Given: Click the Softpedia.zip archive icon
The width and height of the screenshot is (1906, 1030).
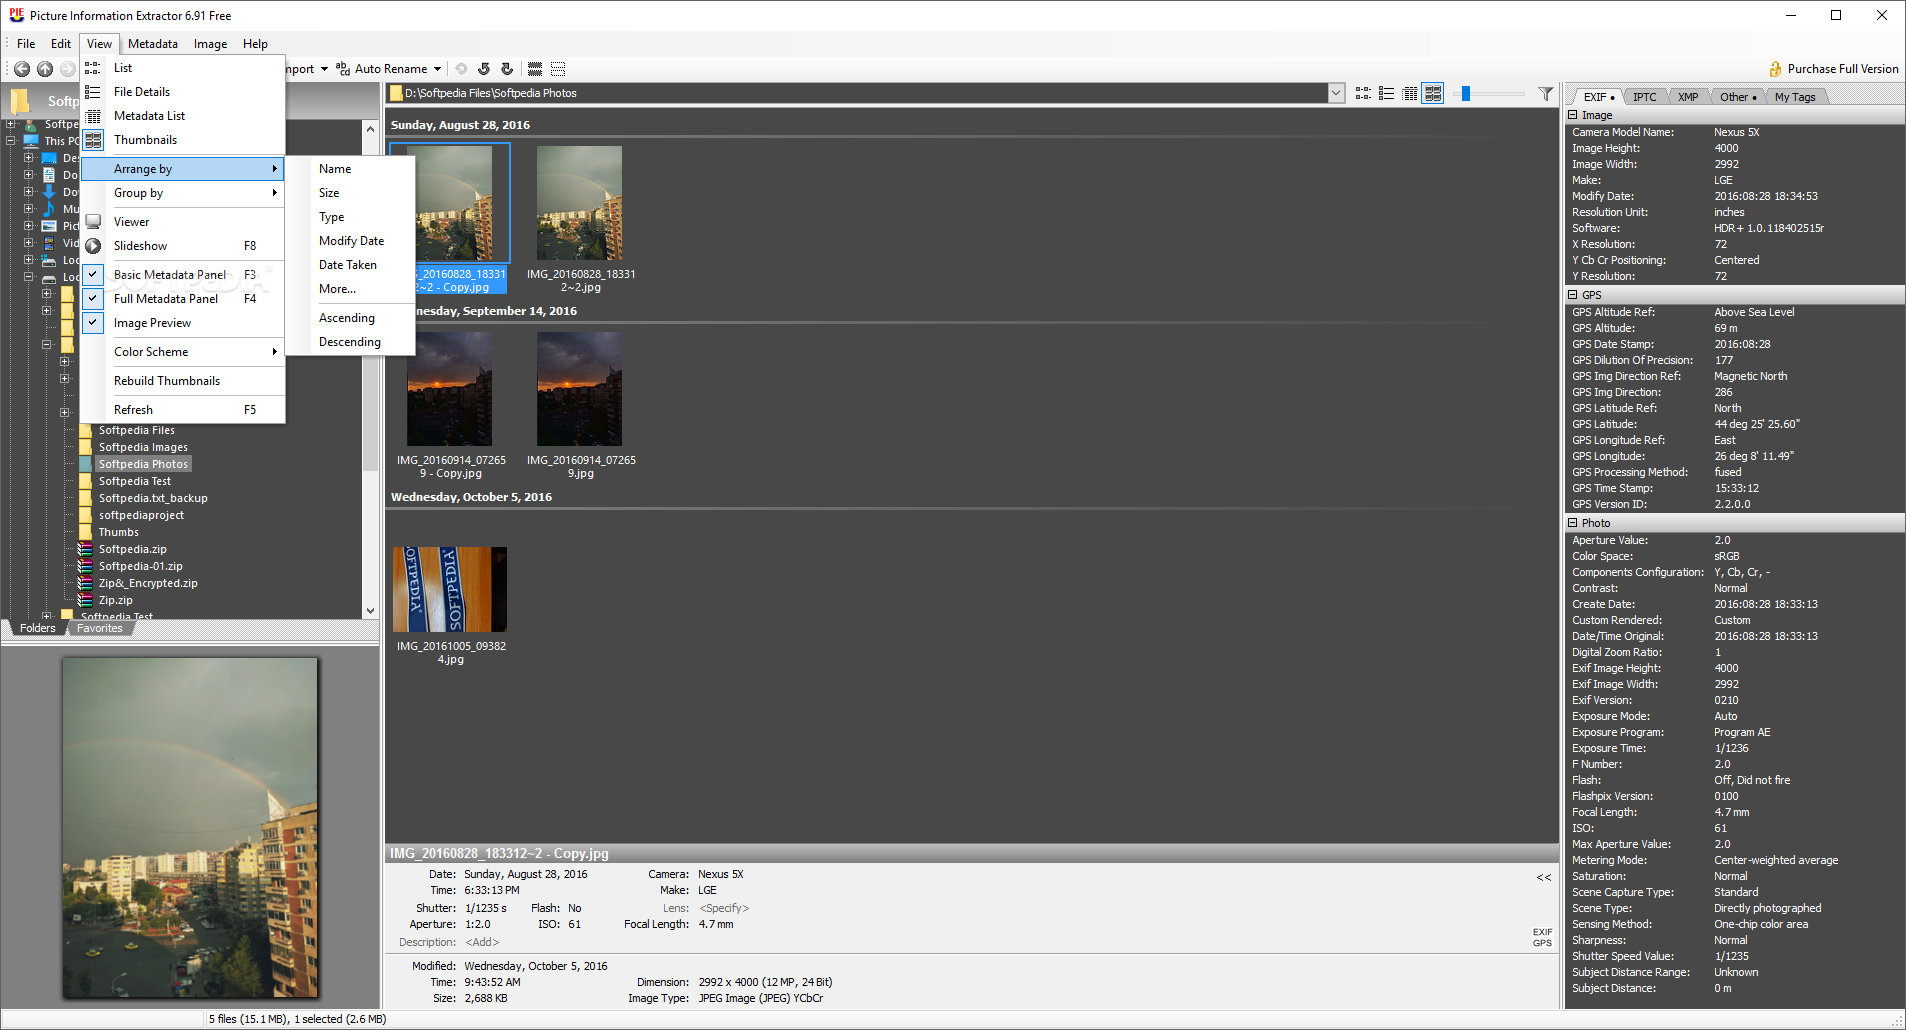Looking at the screenshot, I should pos(86,549).
